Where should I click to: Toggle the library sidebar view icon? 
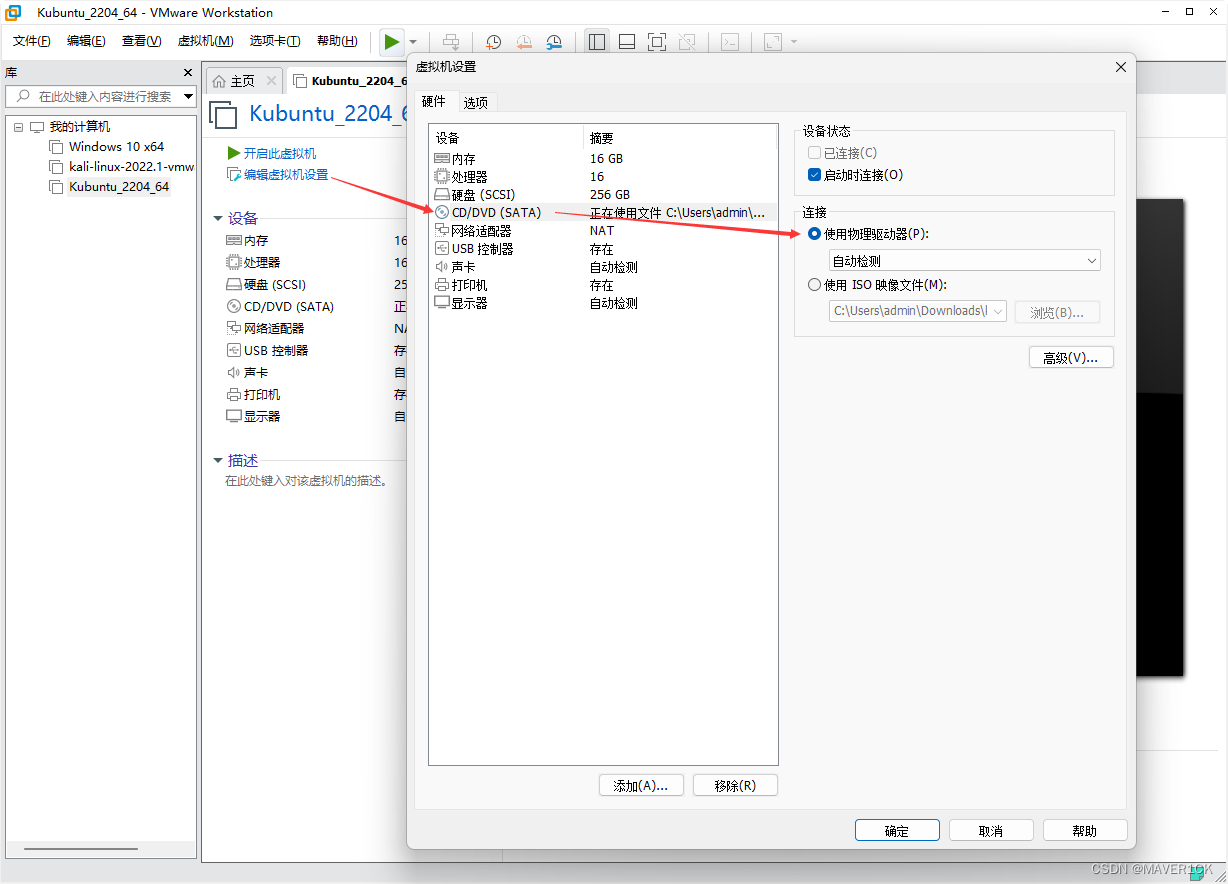(597, 42)
